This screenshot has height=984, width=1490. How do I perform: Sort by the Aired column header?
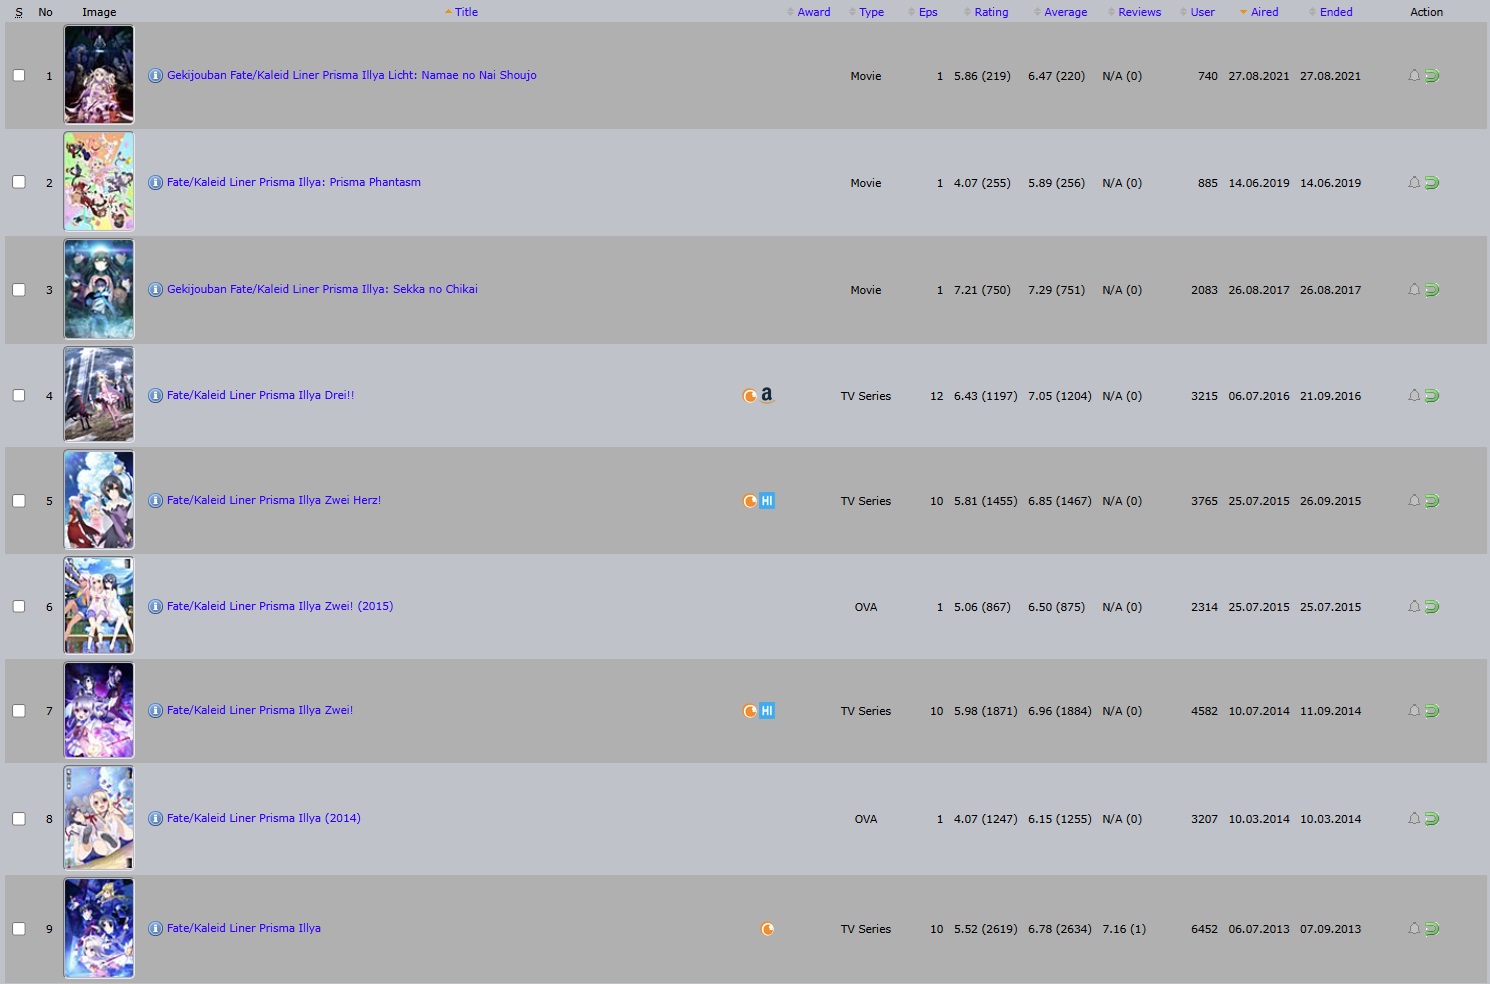click(x=1264, y=12)
